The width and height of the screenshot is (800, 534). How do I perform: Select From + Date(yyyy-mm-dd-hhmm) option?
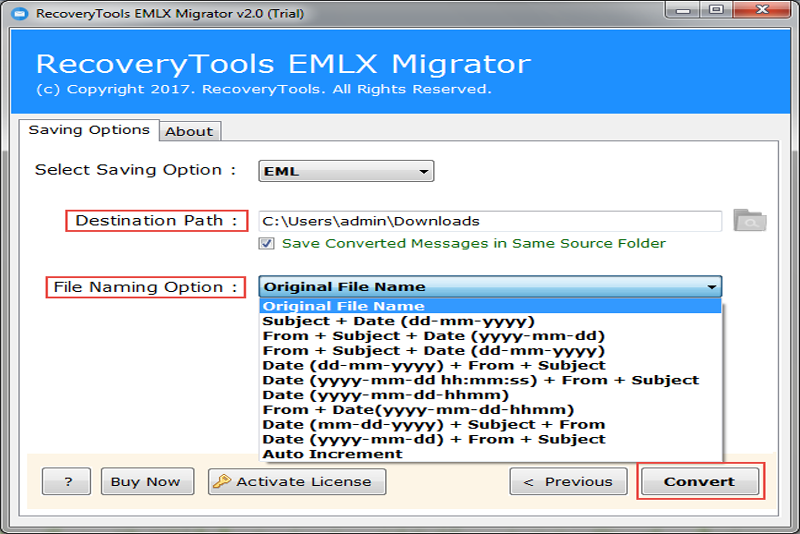(490, 410)
